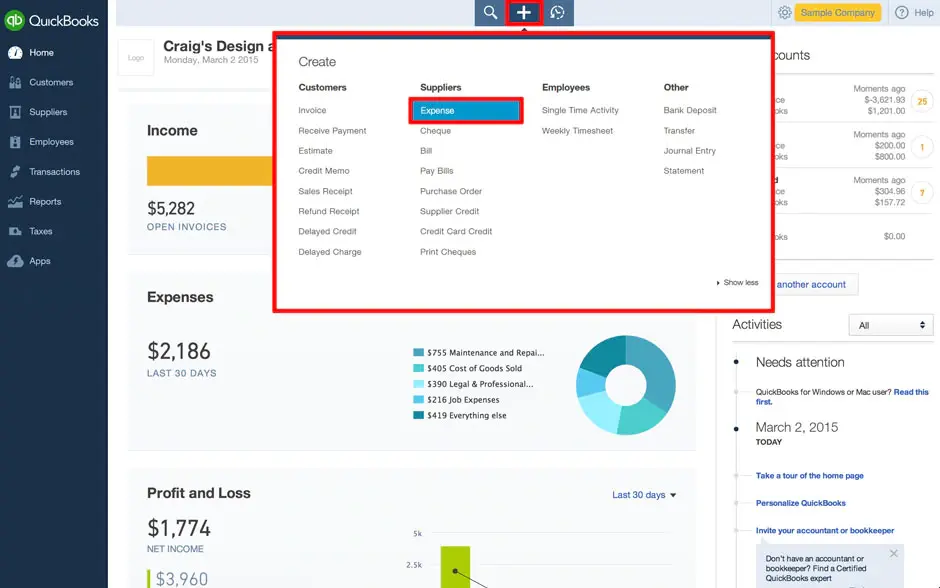Open the Last 30 days dropdown
Viewport: 940px width, 588px height.
pyautogui.click(x=644, y=495)
